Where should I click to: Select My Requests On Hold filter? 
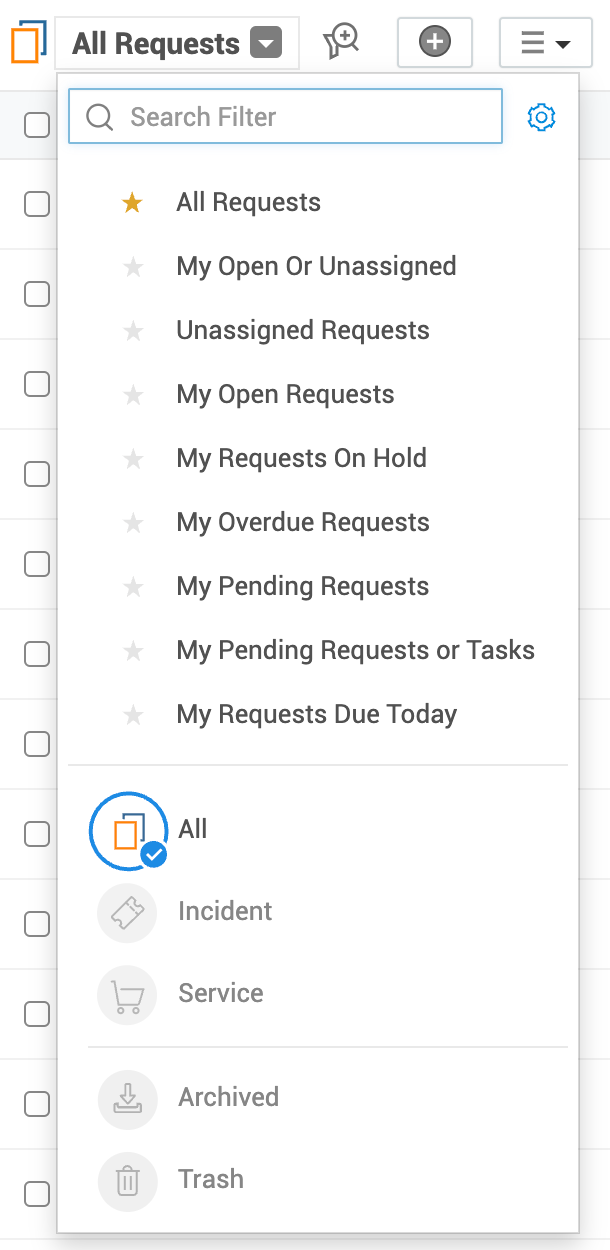click(301, 459)
